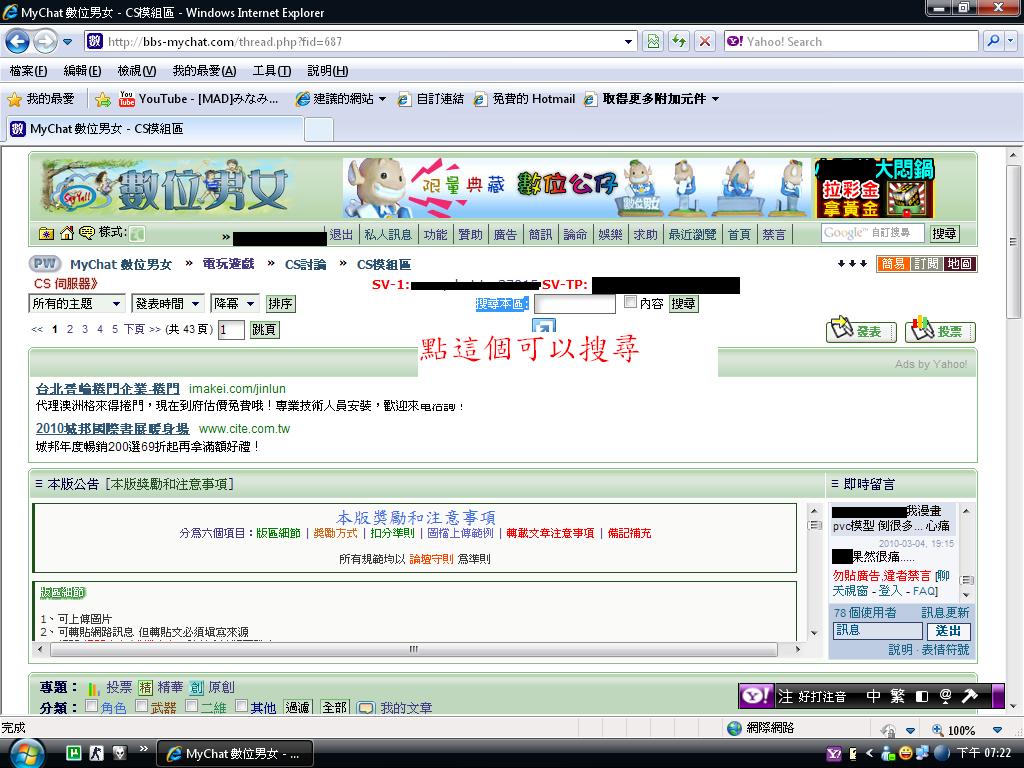Open the 電玩遊戲 breadcrumb link

coord(228,264)
